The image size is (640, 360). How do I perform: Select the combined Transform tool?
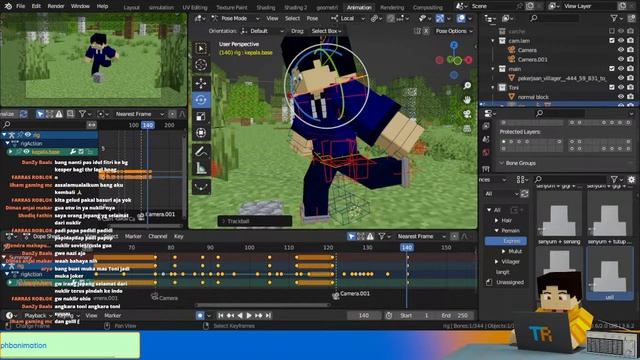click(x=201, y=133)
